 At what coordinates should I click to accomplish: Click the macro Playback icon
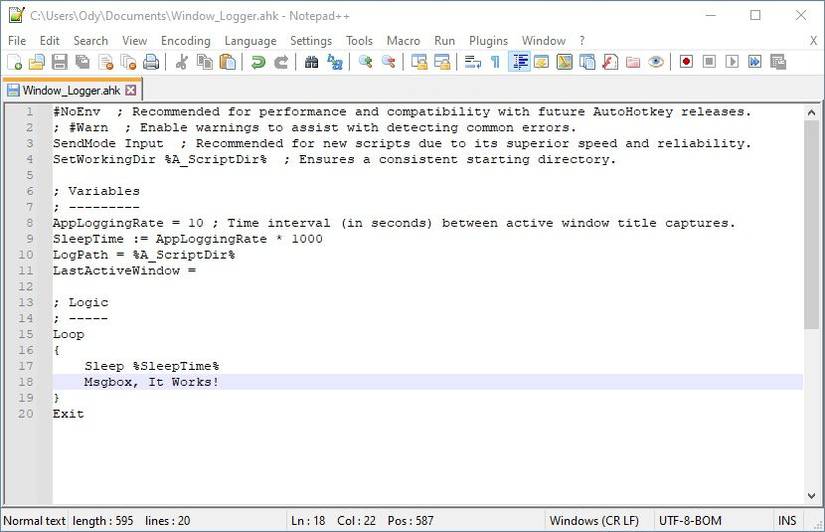click(732, 62)
